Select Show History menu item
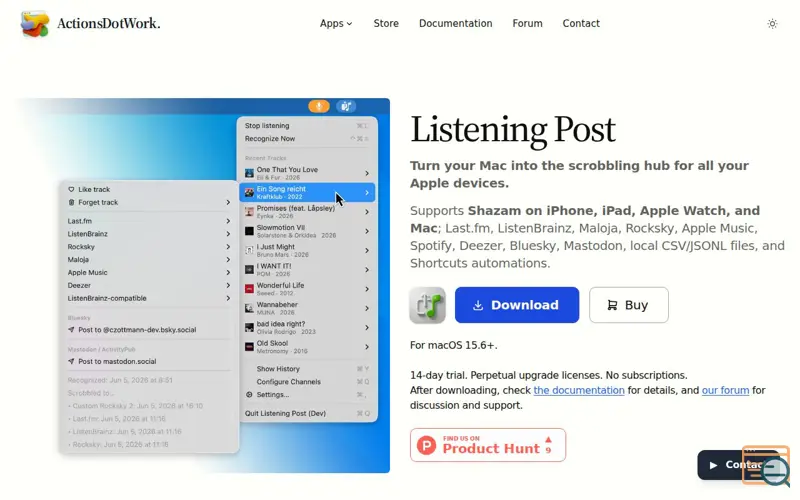 [308, 369]
